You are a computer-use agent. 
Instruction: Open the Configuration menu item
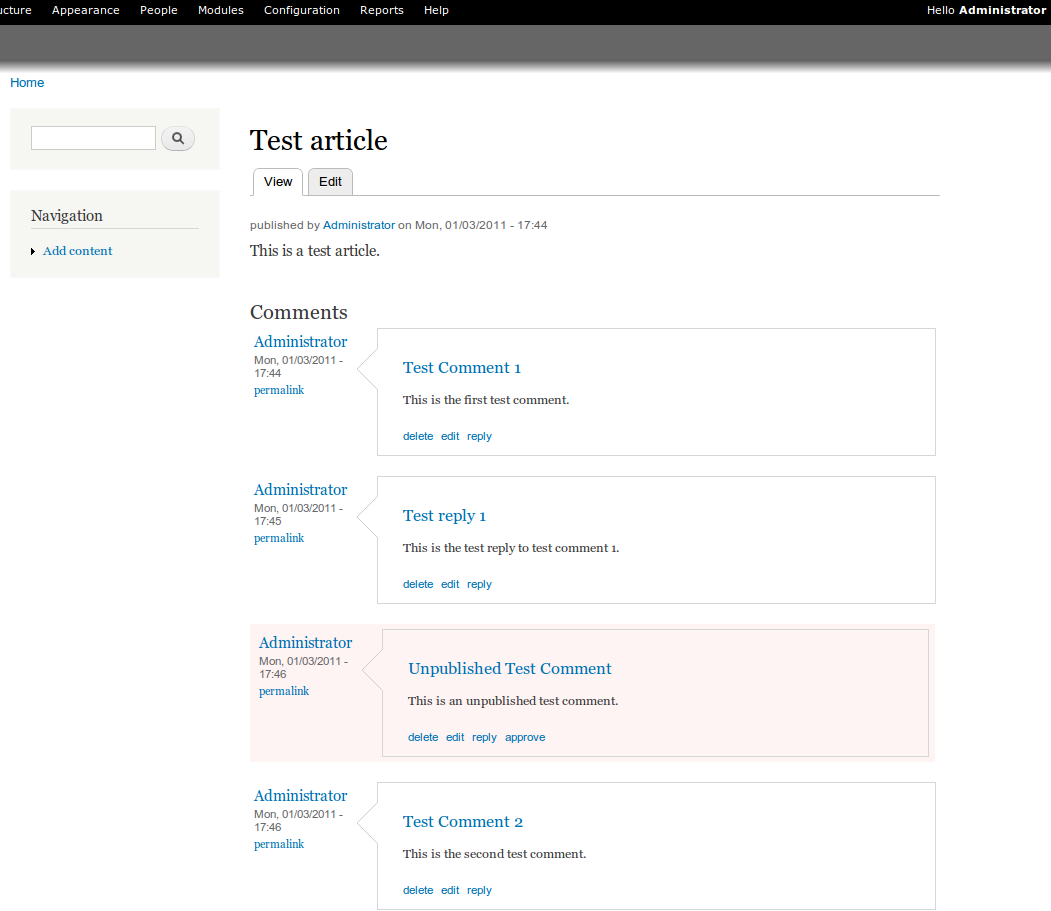(301, 10)
